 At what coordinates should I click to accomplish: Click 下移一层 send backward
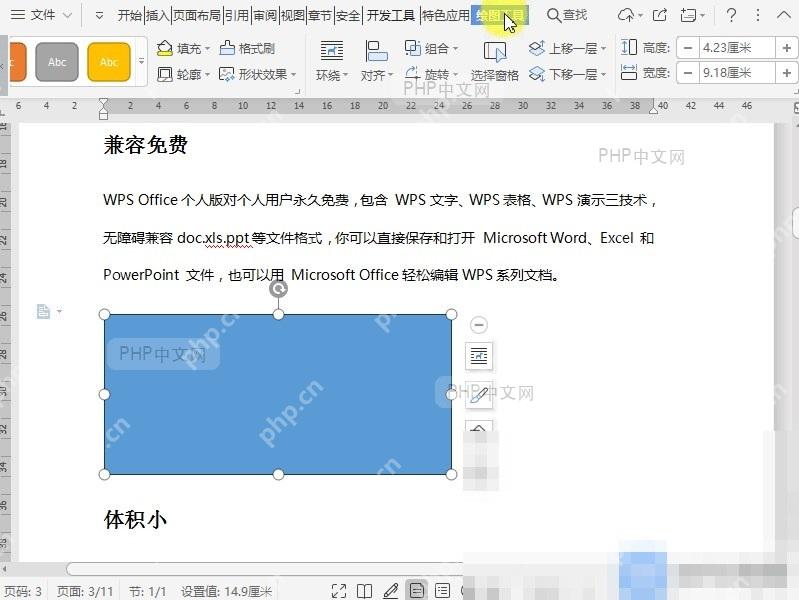pyautogui.click(x=563, y=74)
